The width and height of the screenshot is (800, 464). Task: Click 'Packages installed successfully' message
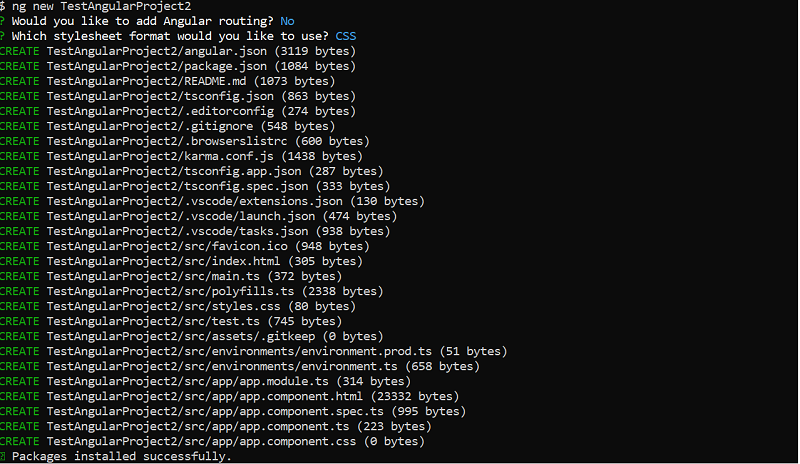tap(120, 456)
